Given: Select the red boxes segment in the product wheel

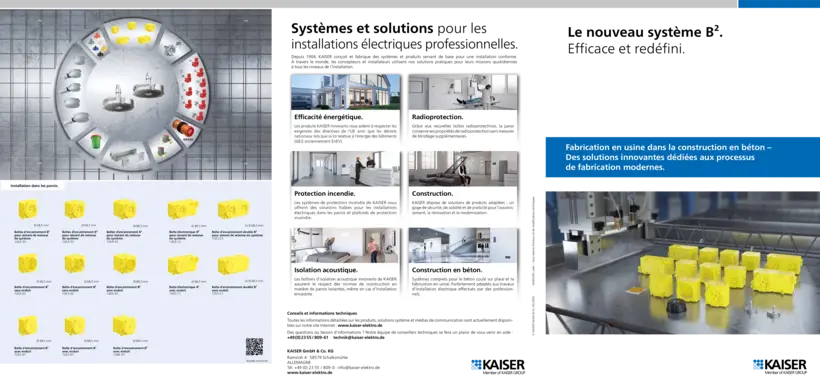Looking at the screenshot, I should pos(194,89).
